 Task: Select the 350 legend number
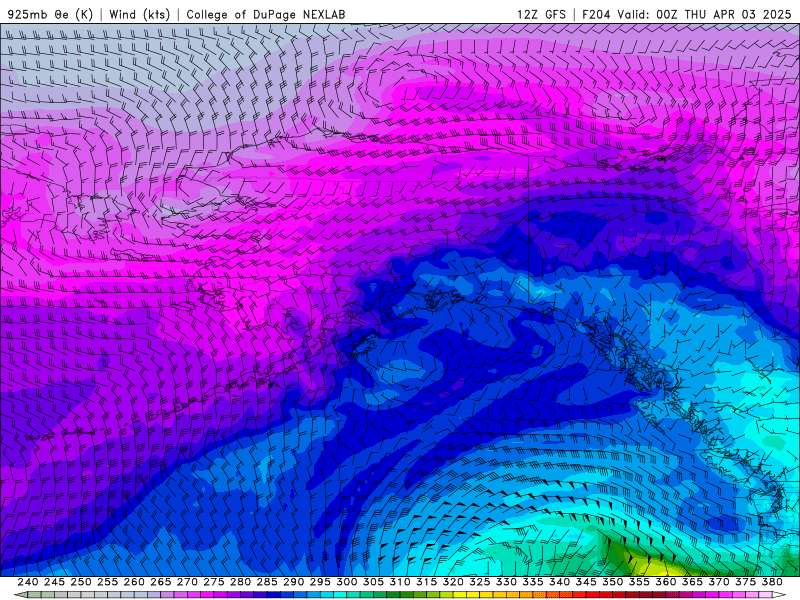613,582
